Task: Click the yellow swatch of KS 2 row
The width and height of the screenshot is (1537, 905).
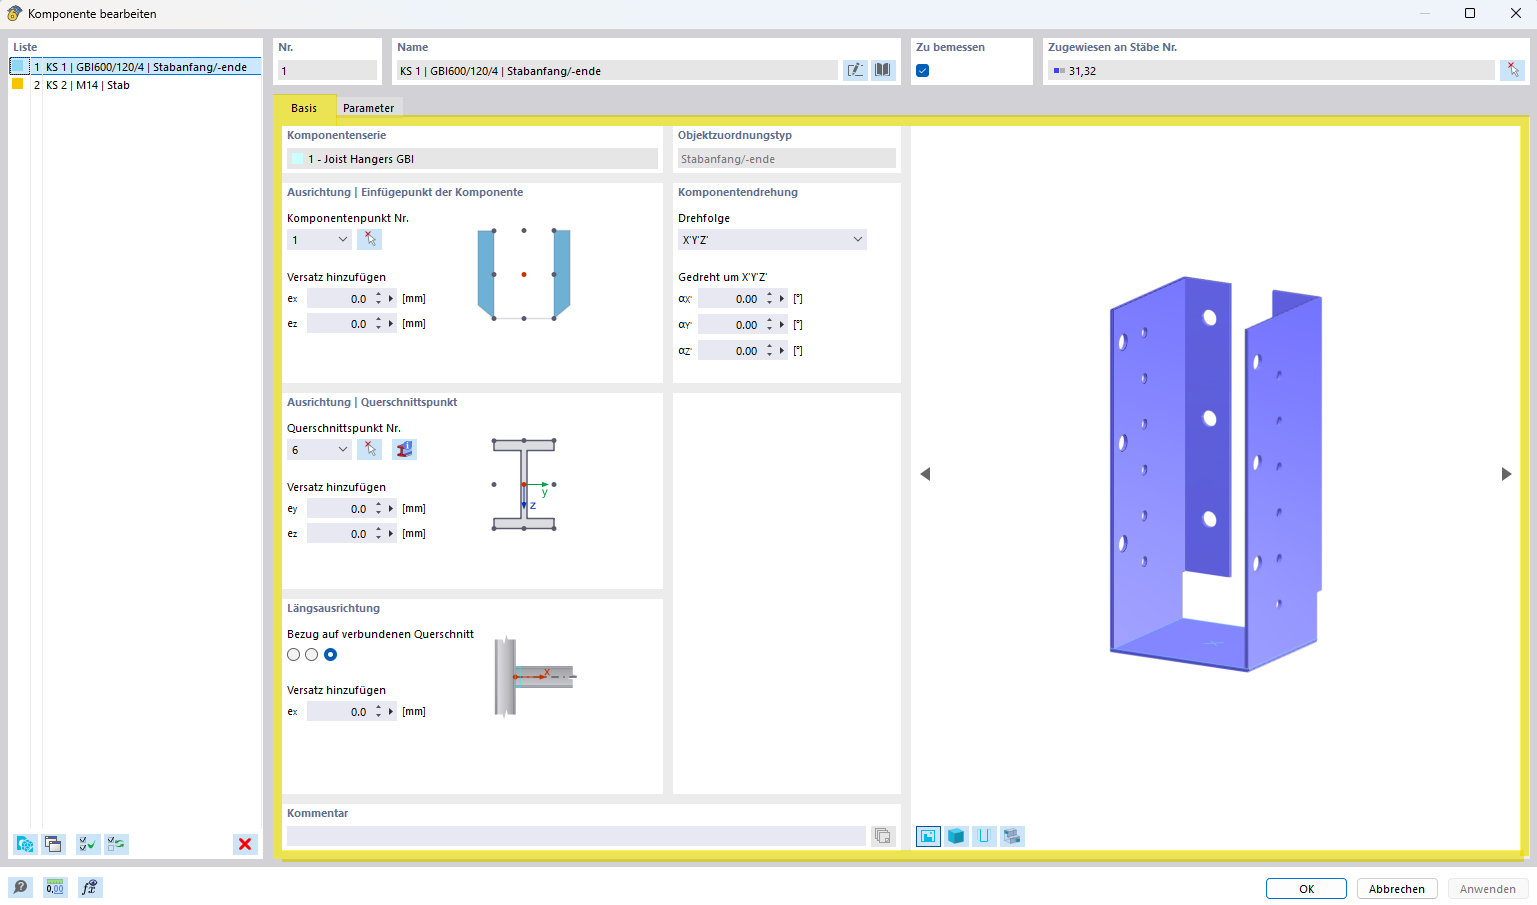Action: click(17, 84)
